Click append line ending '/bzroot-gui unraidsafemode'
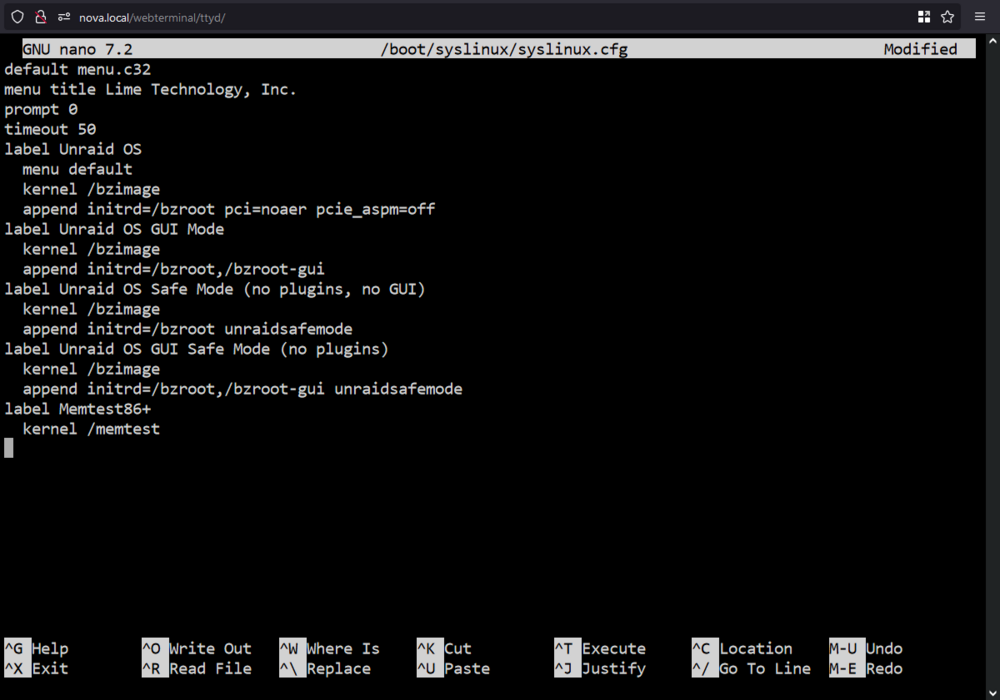 242,389
